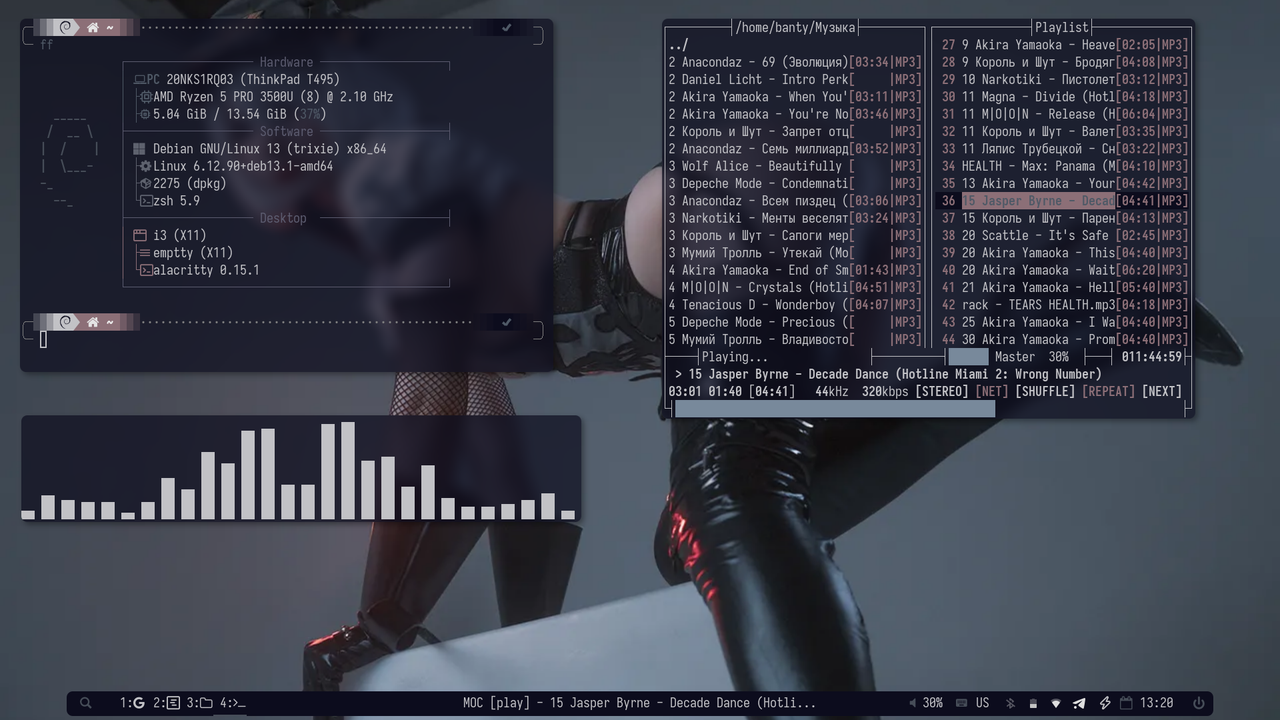
Task: Open the Wi-Fi network icon in the bar
Action: (x=1056, y=703)
